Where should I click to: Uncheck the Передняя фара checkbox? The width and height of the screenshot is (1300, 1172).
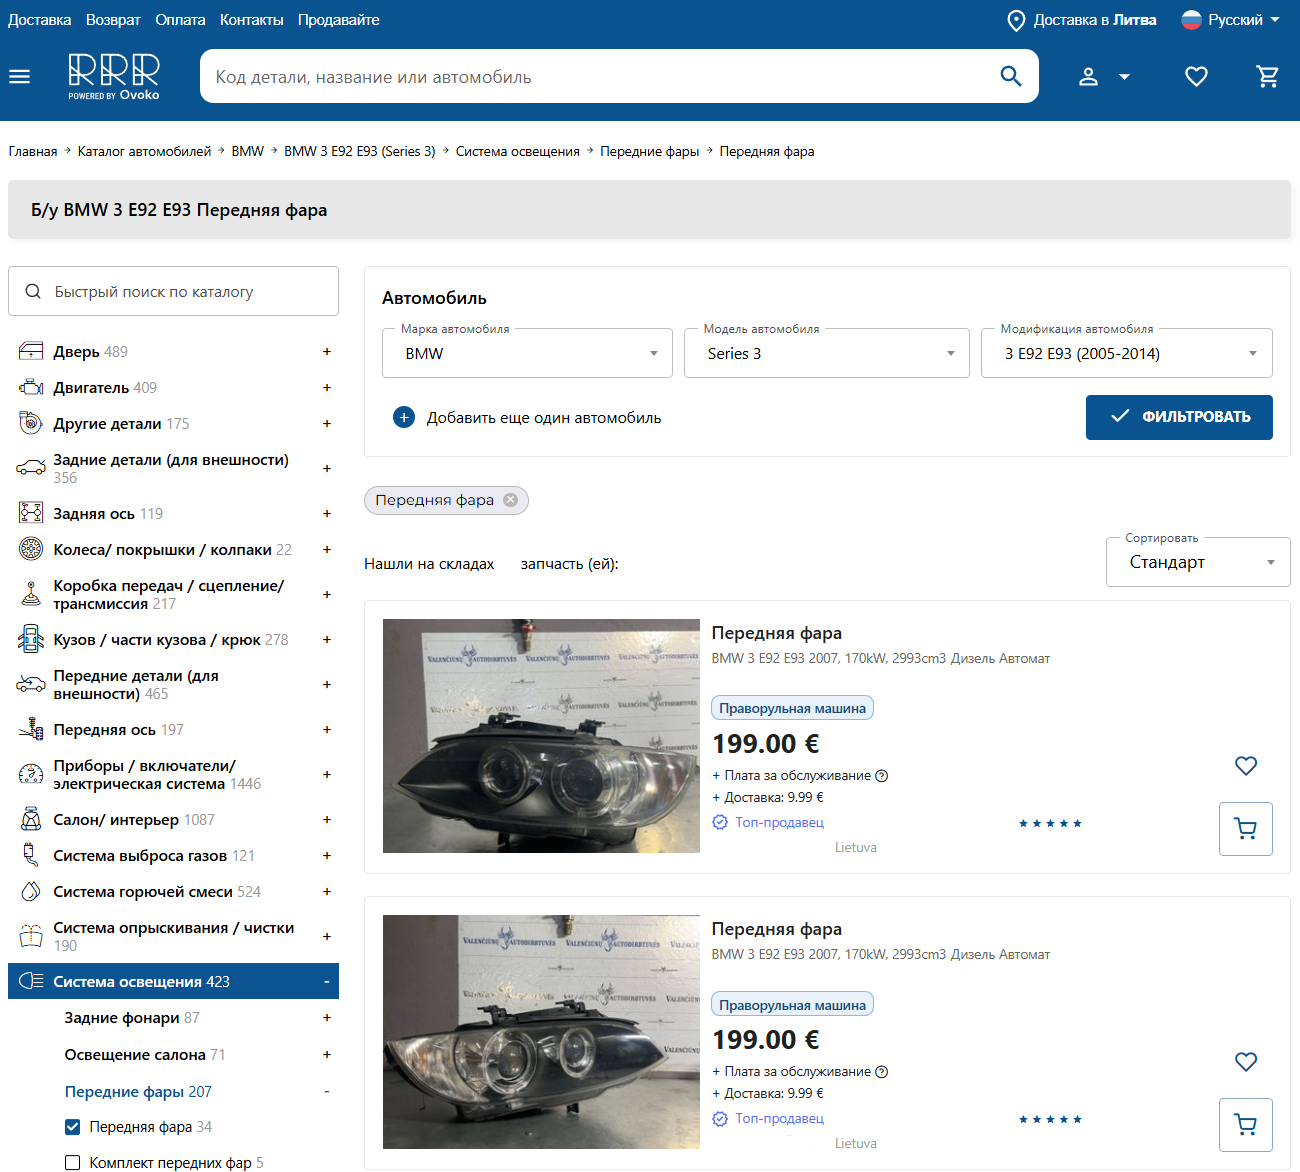click(x=72, y=1127)
